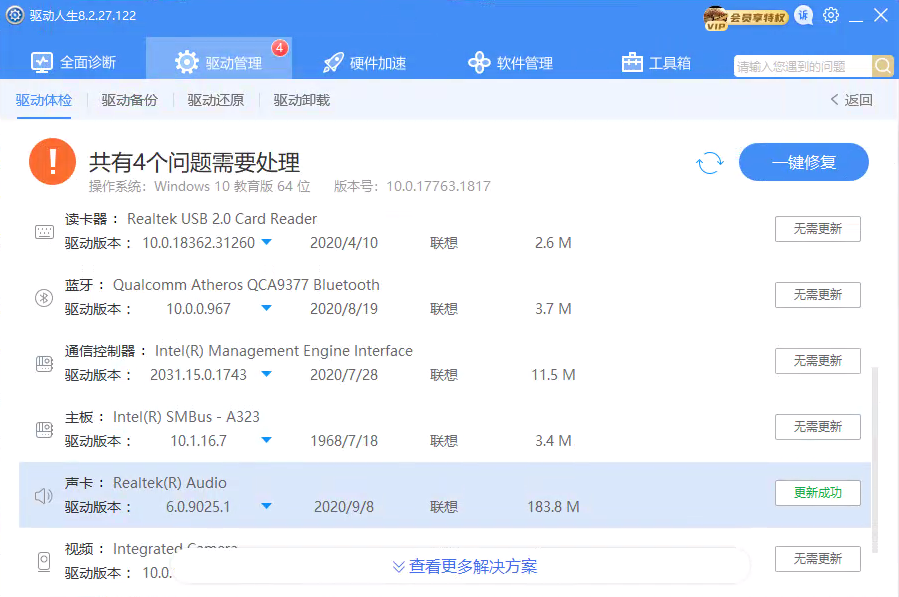The width and height of the screenshot is (899, 597).
Task: Click 更新成功 for Realtek Audio
Action: pyautogui.click(x=818, y=493)
